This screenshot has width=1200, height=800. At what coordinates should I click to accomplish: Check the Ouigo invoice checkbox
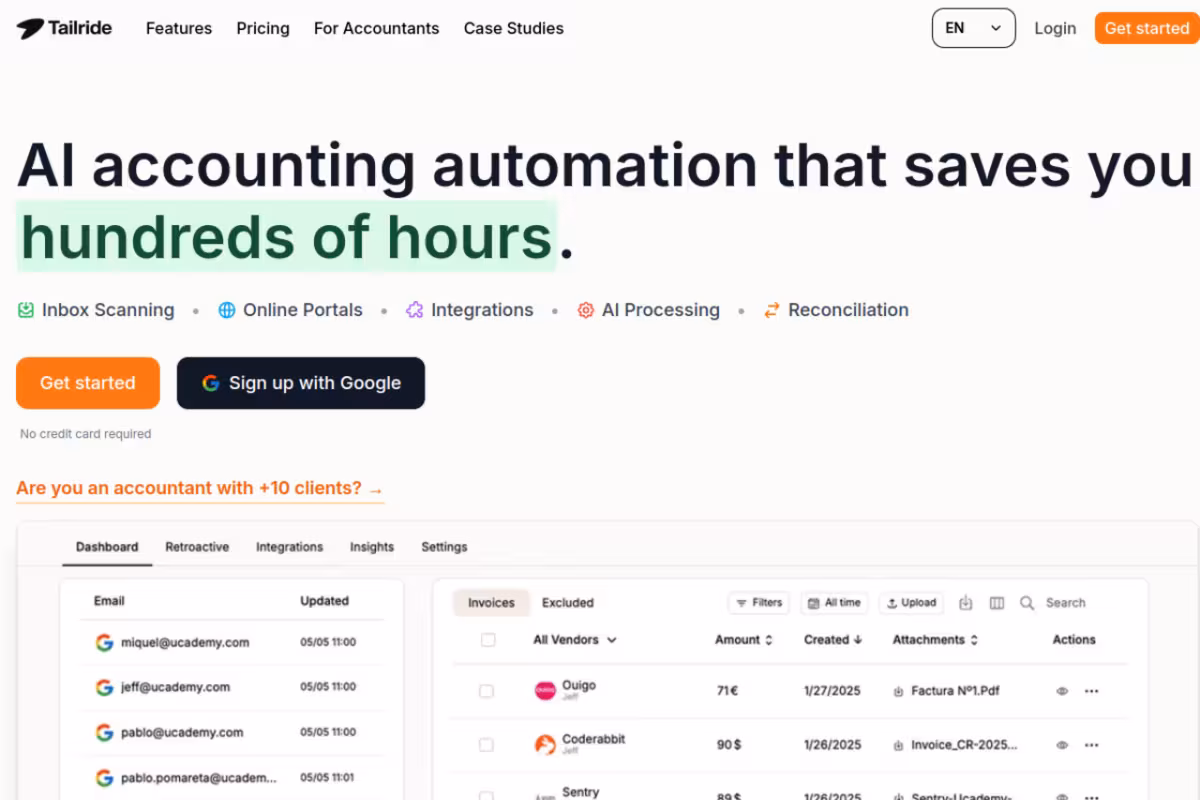click(x=486, y=691)
